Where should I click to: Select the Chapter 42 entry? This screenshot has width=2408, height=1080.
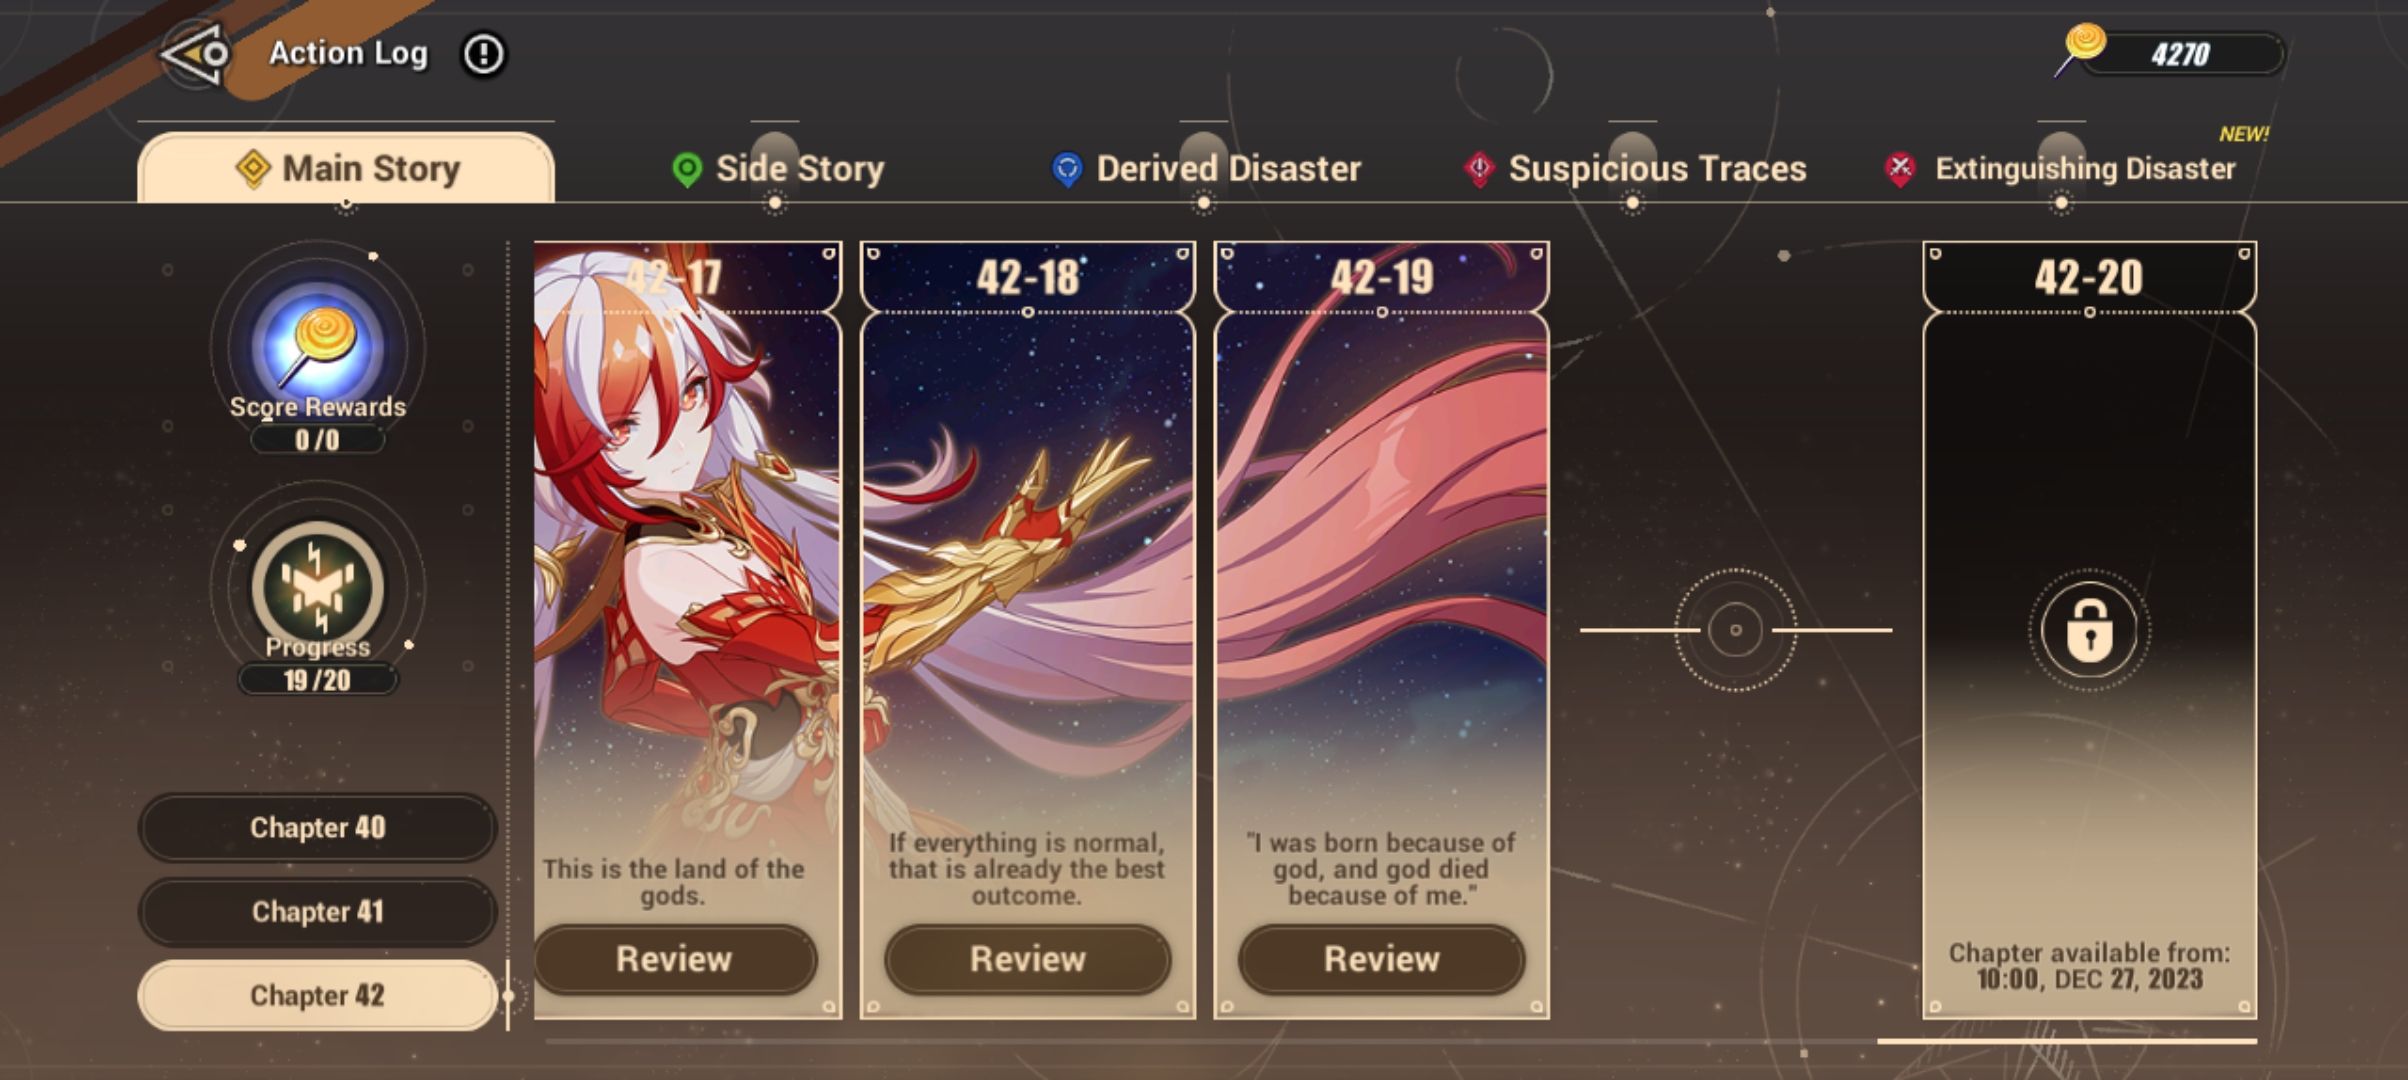[317, 996]
